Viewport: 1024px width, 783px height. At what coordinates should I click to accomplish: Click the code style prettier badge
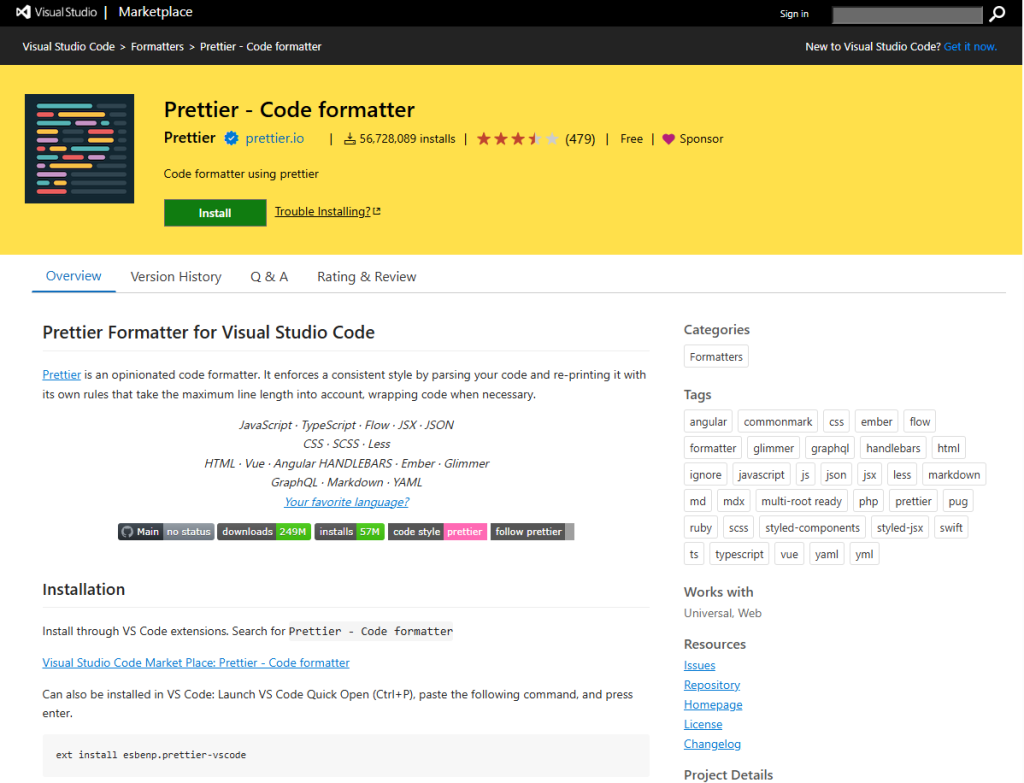(x=438, y=532)
